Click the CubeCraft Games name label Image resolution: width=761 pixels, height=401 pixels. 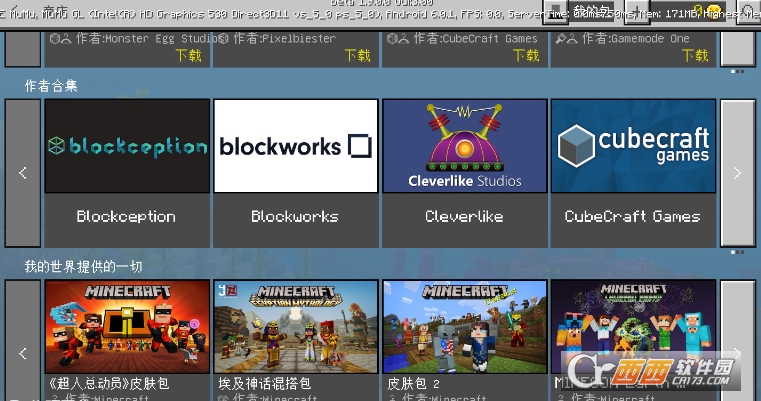[x=633, y=216]
